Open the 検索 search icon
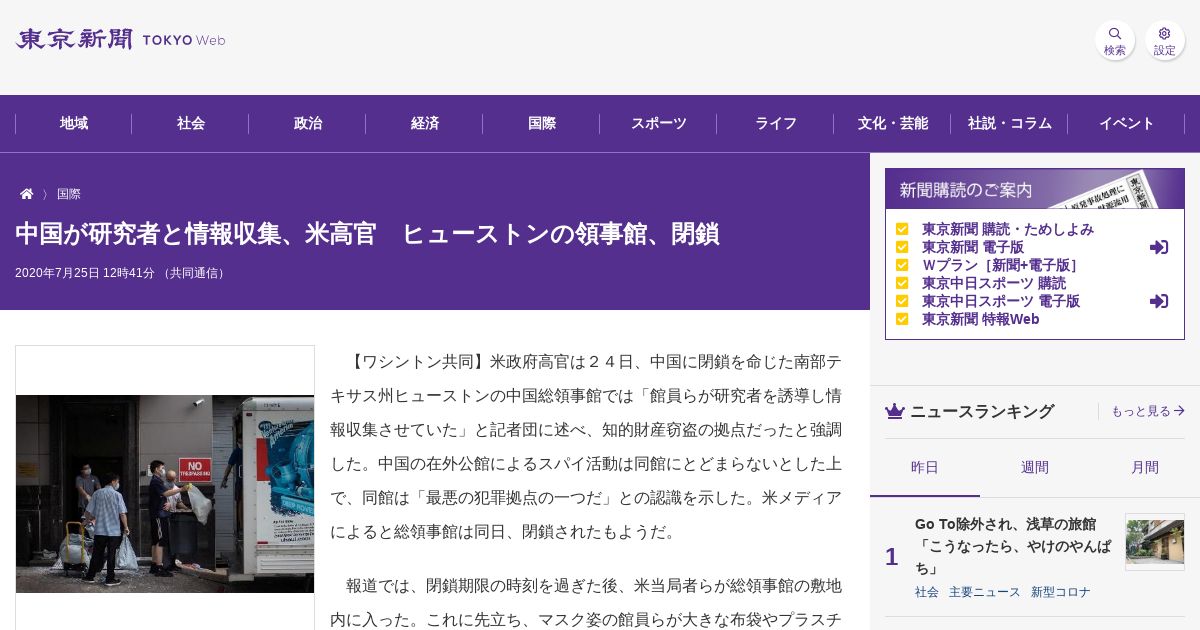Screen dimensions: 1200x630 point(1115,40)
